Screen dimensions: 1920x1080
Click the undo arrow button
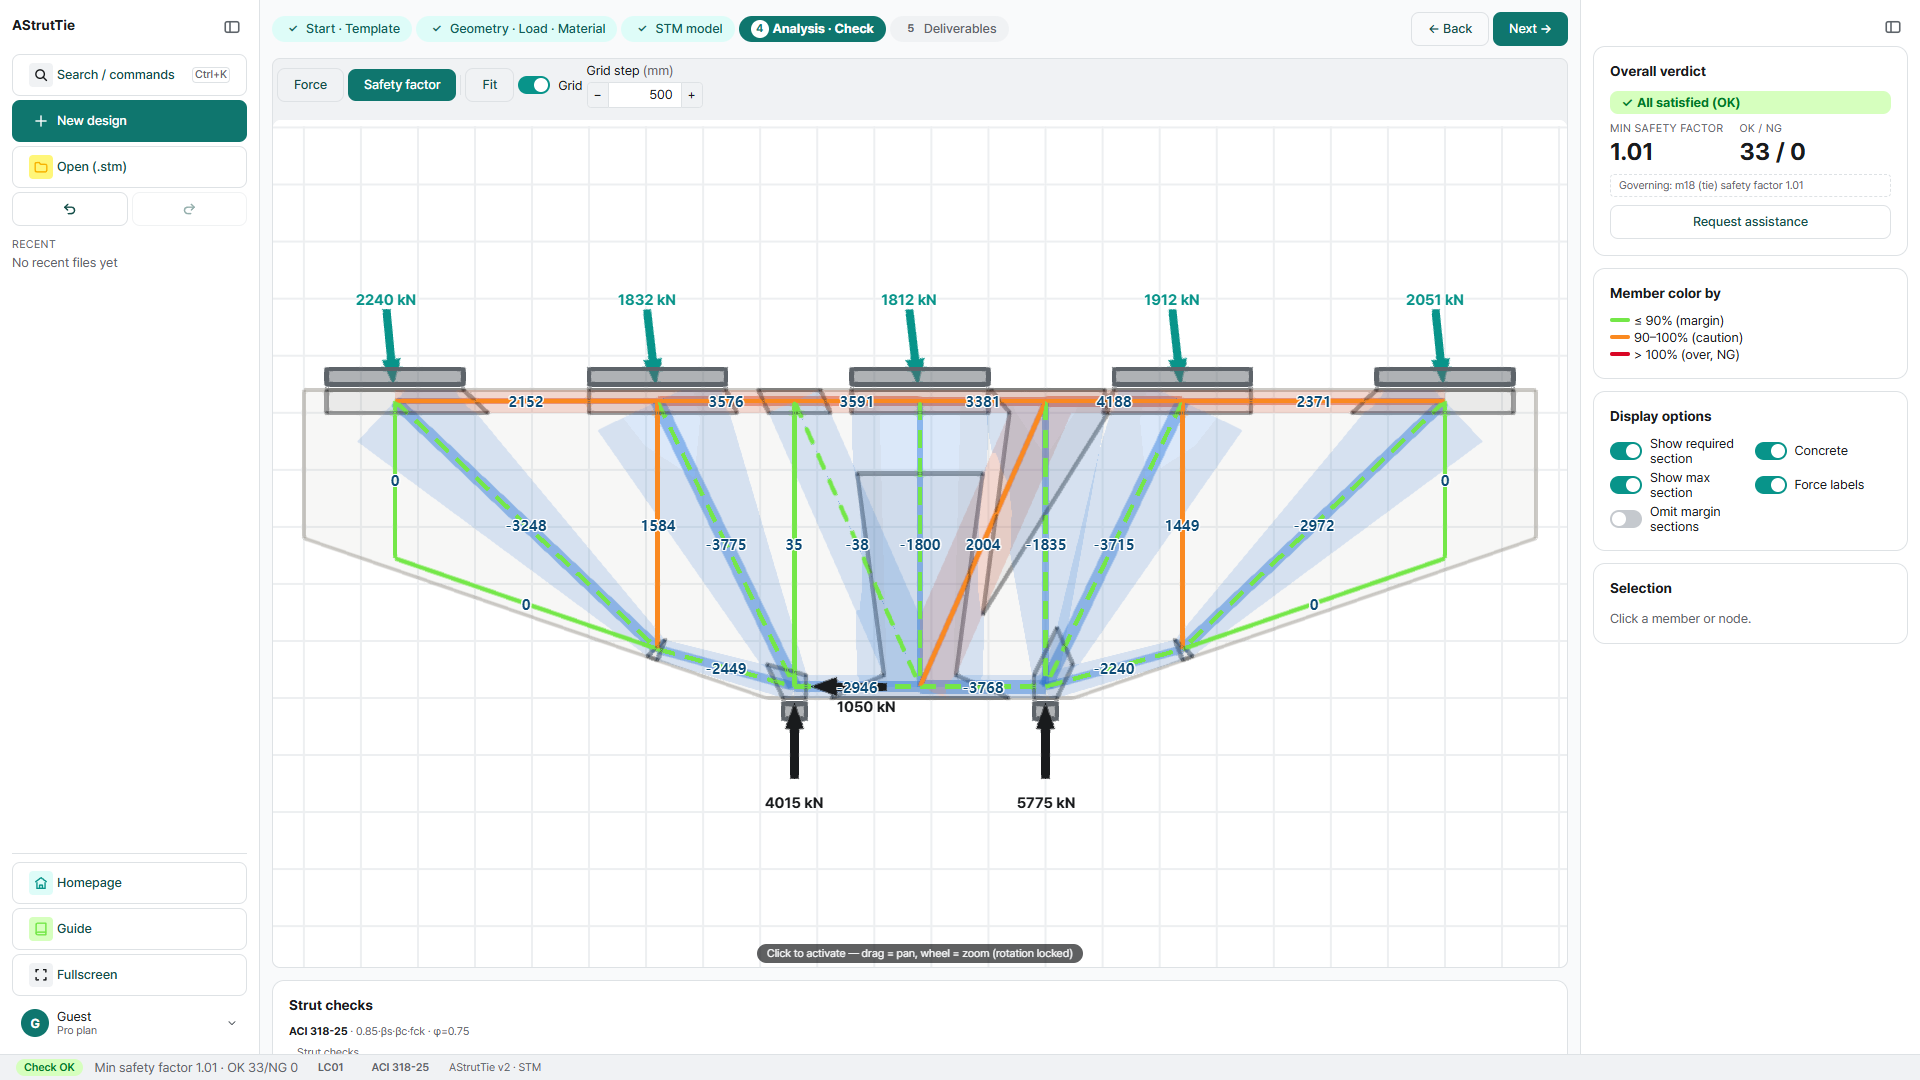(70, 209)
